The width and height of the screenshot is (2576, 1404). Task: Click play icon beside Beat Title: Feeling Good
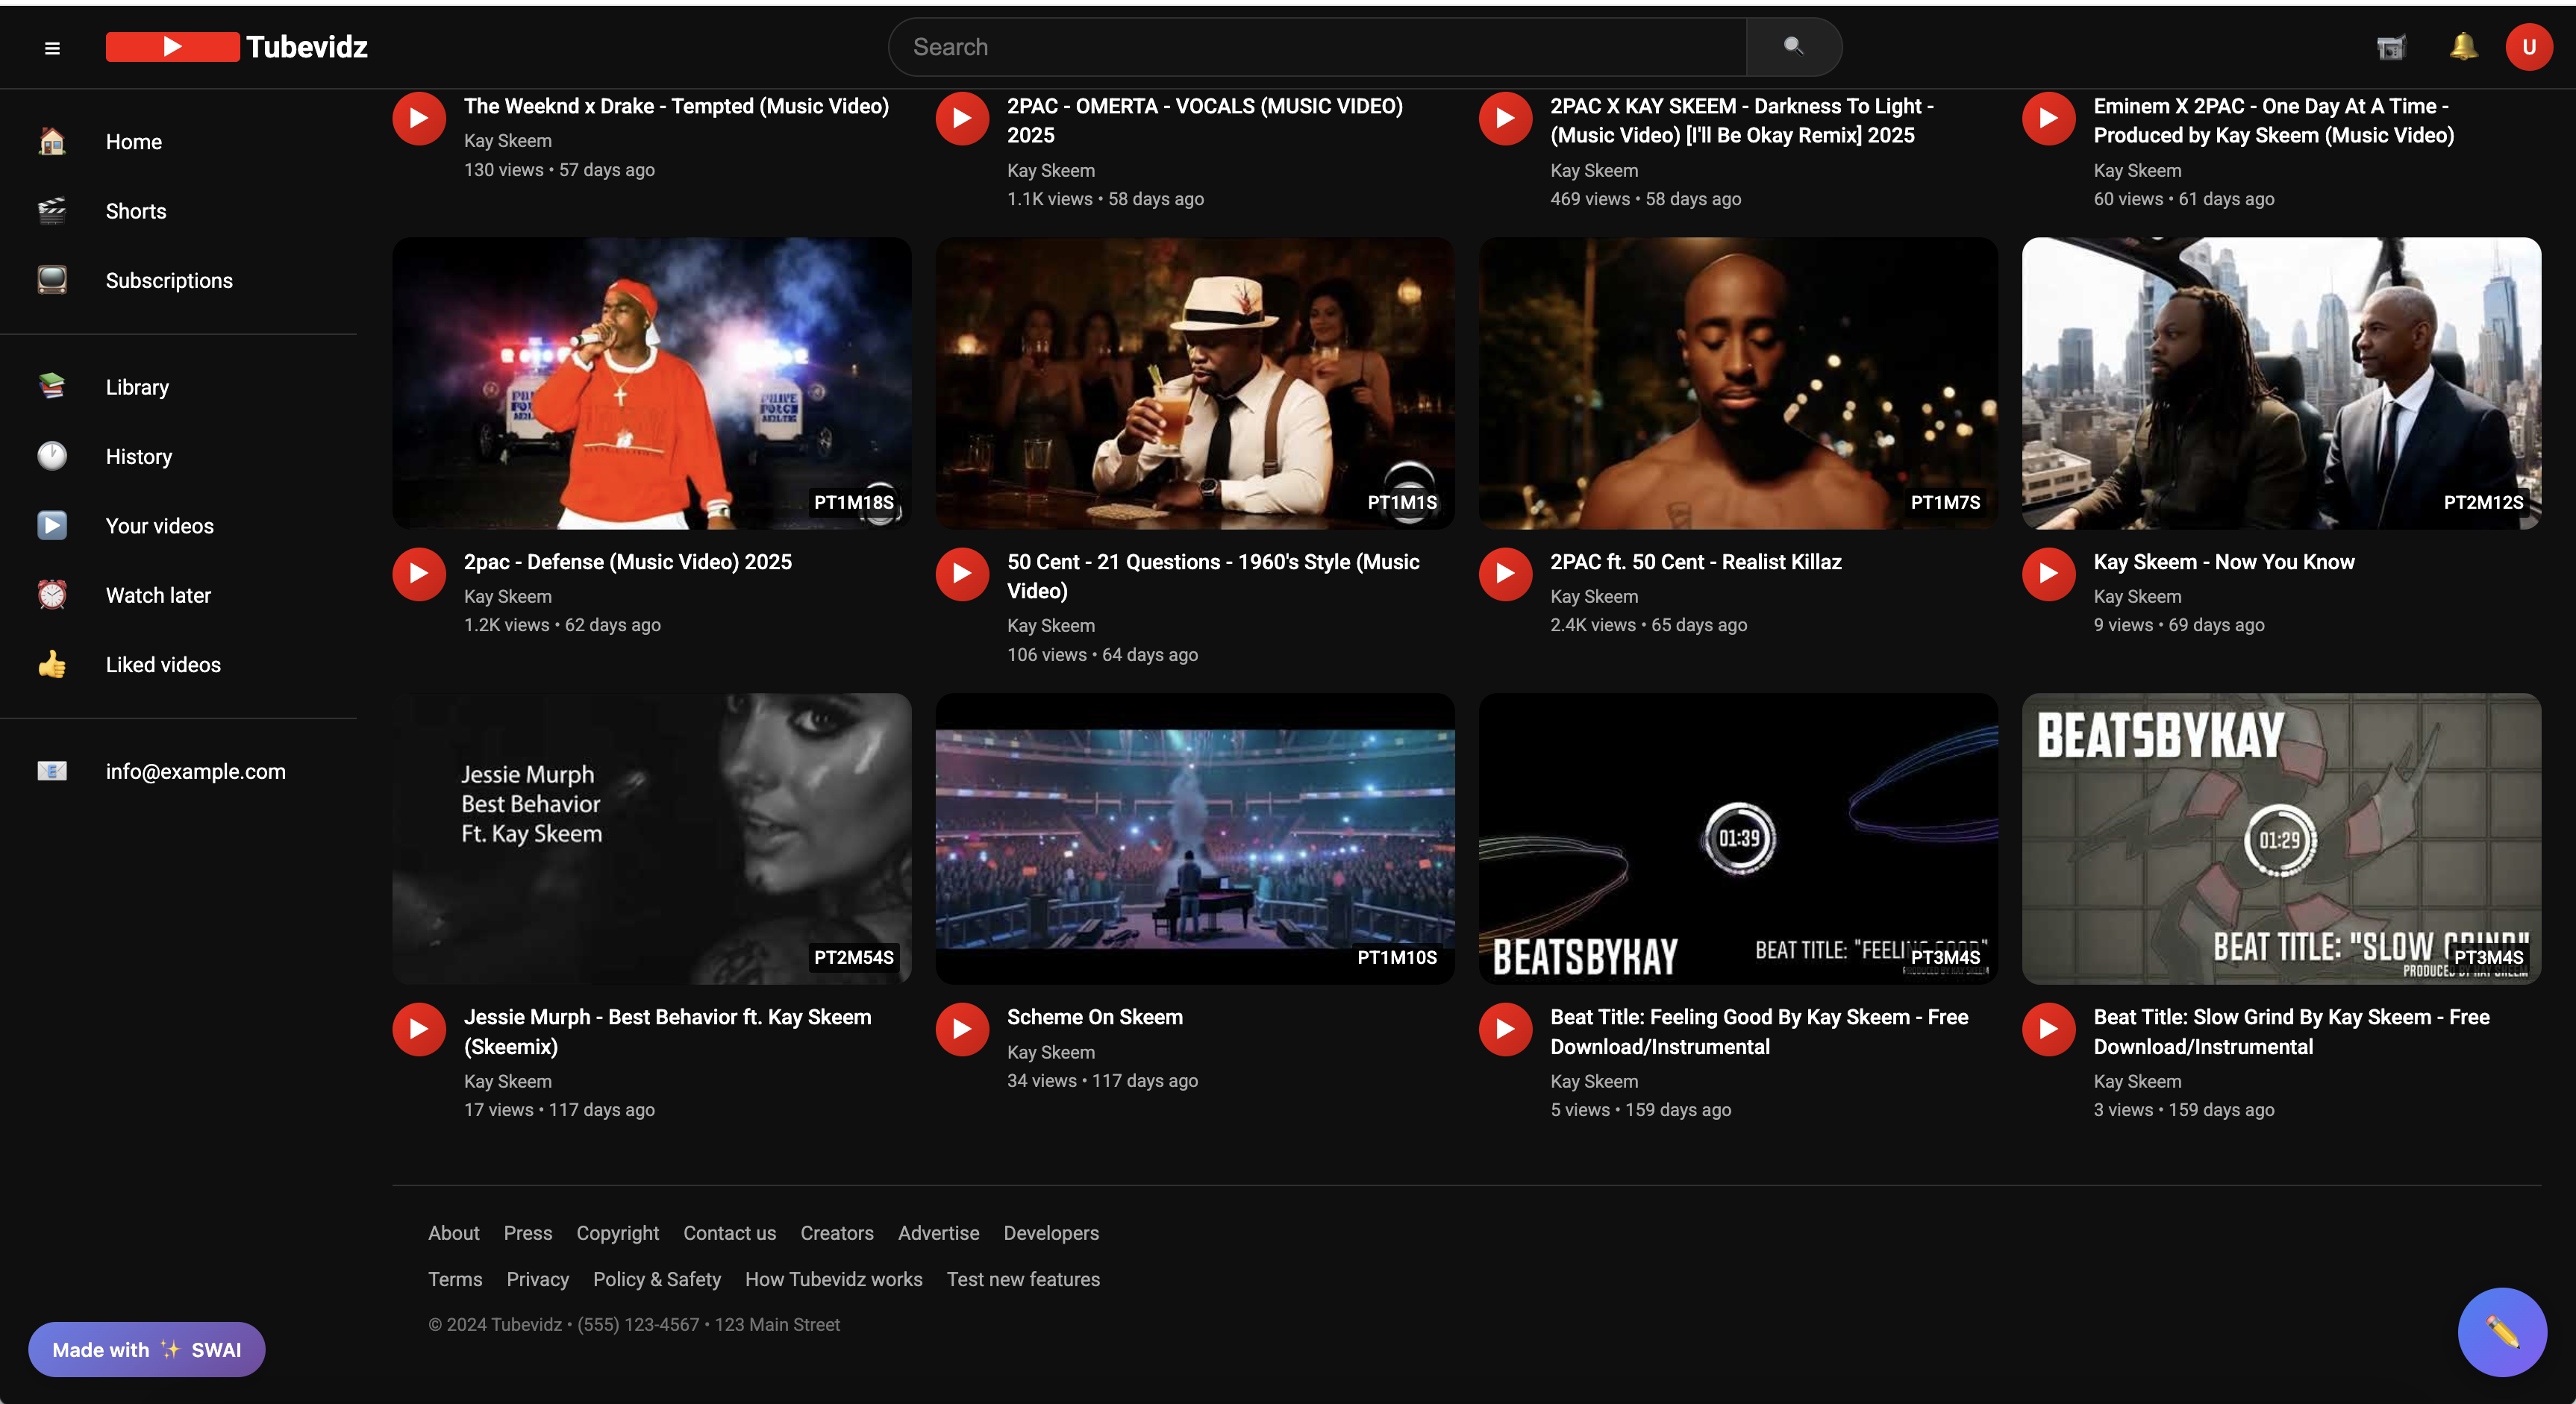coord(1505,1029)
